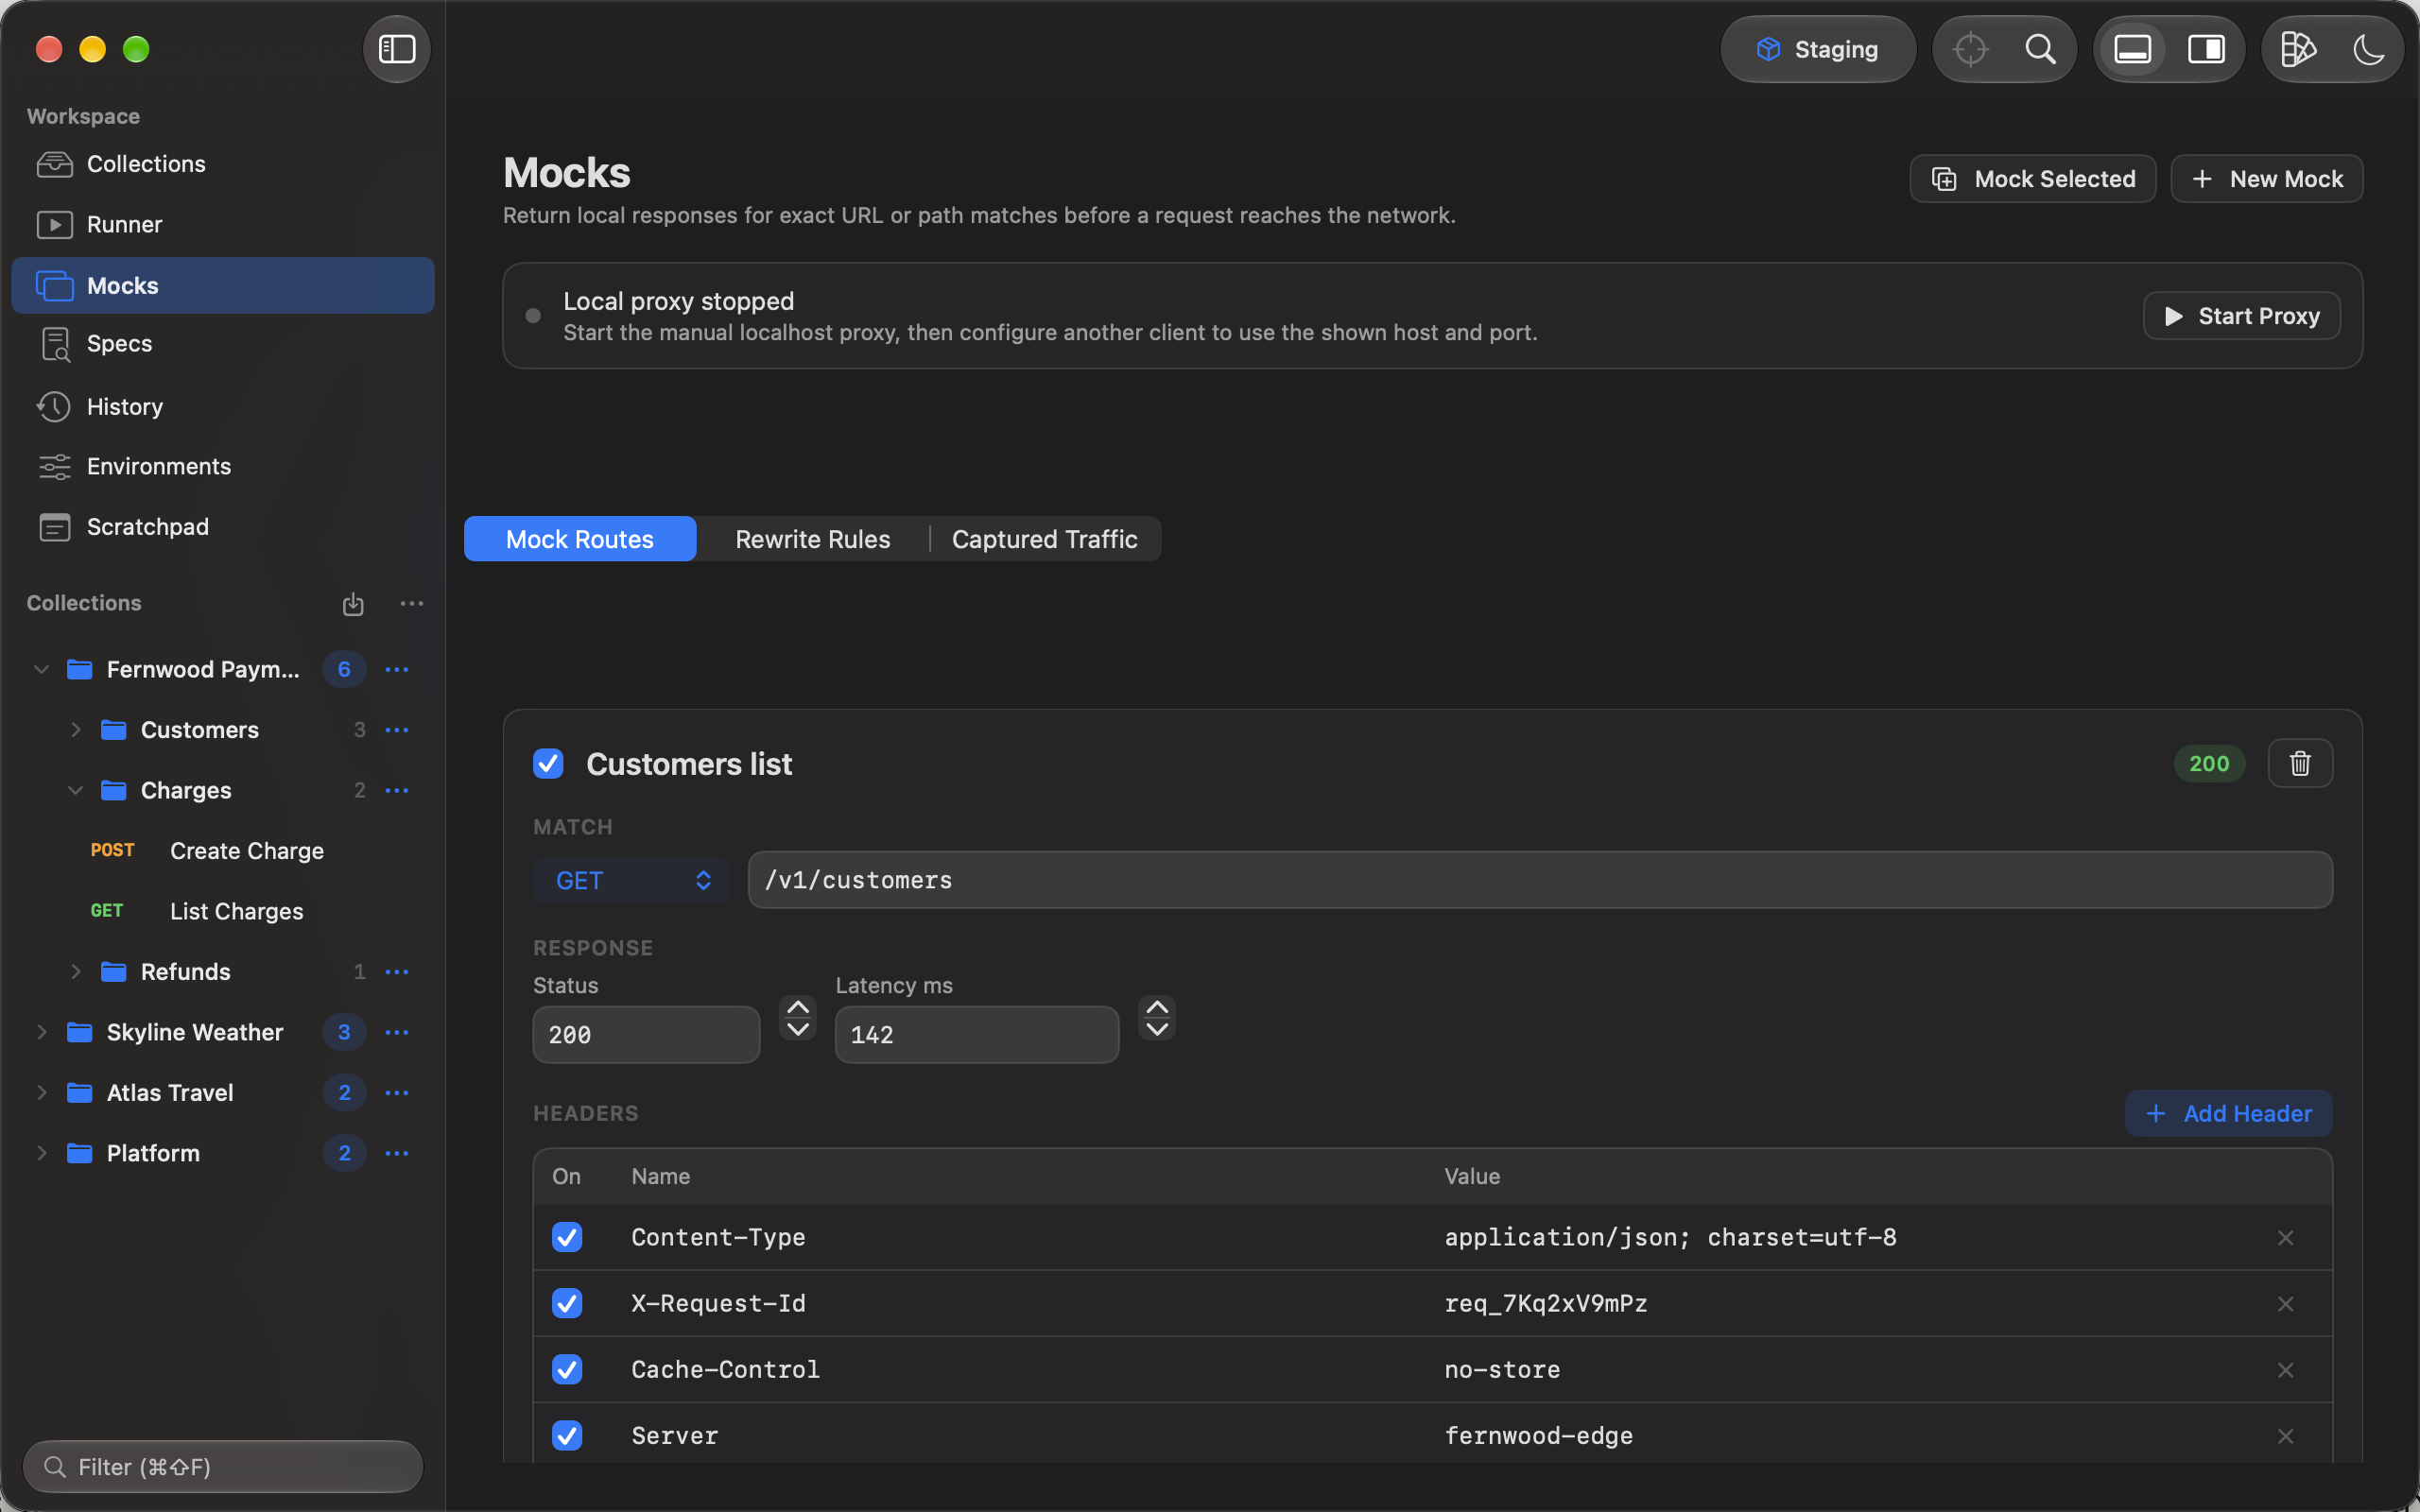Image resolution: width=2420 pixels, height=1512 pixels.
Task: Open Specs in the workspace sidebar
Action: pyautogui.click(x=223, y=344)
